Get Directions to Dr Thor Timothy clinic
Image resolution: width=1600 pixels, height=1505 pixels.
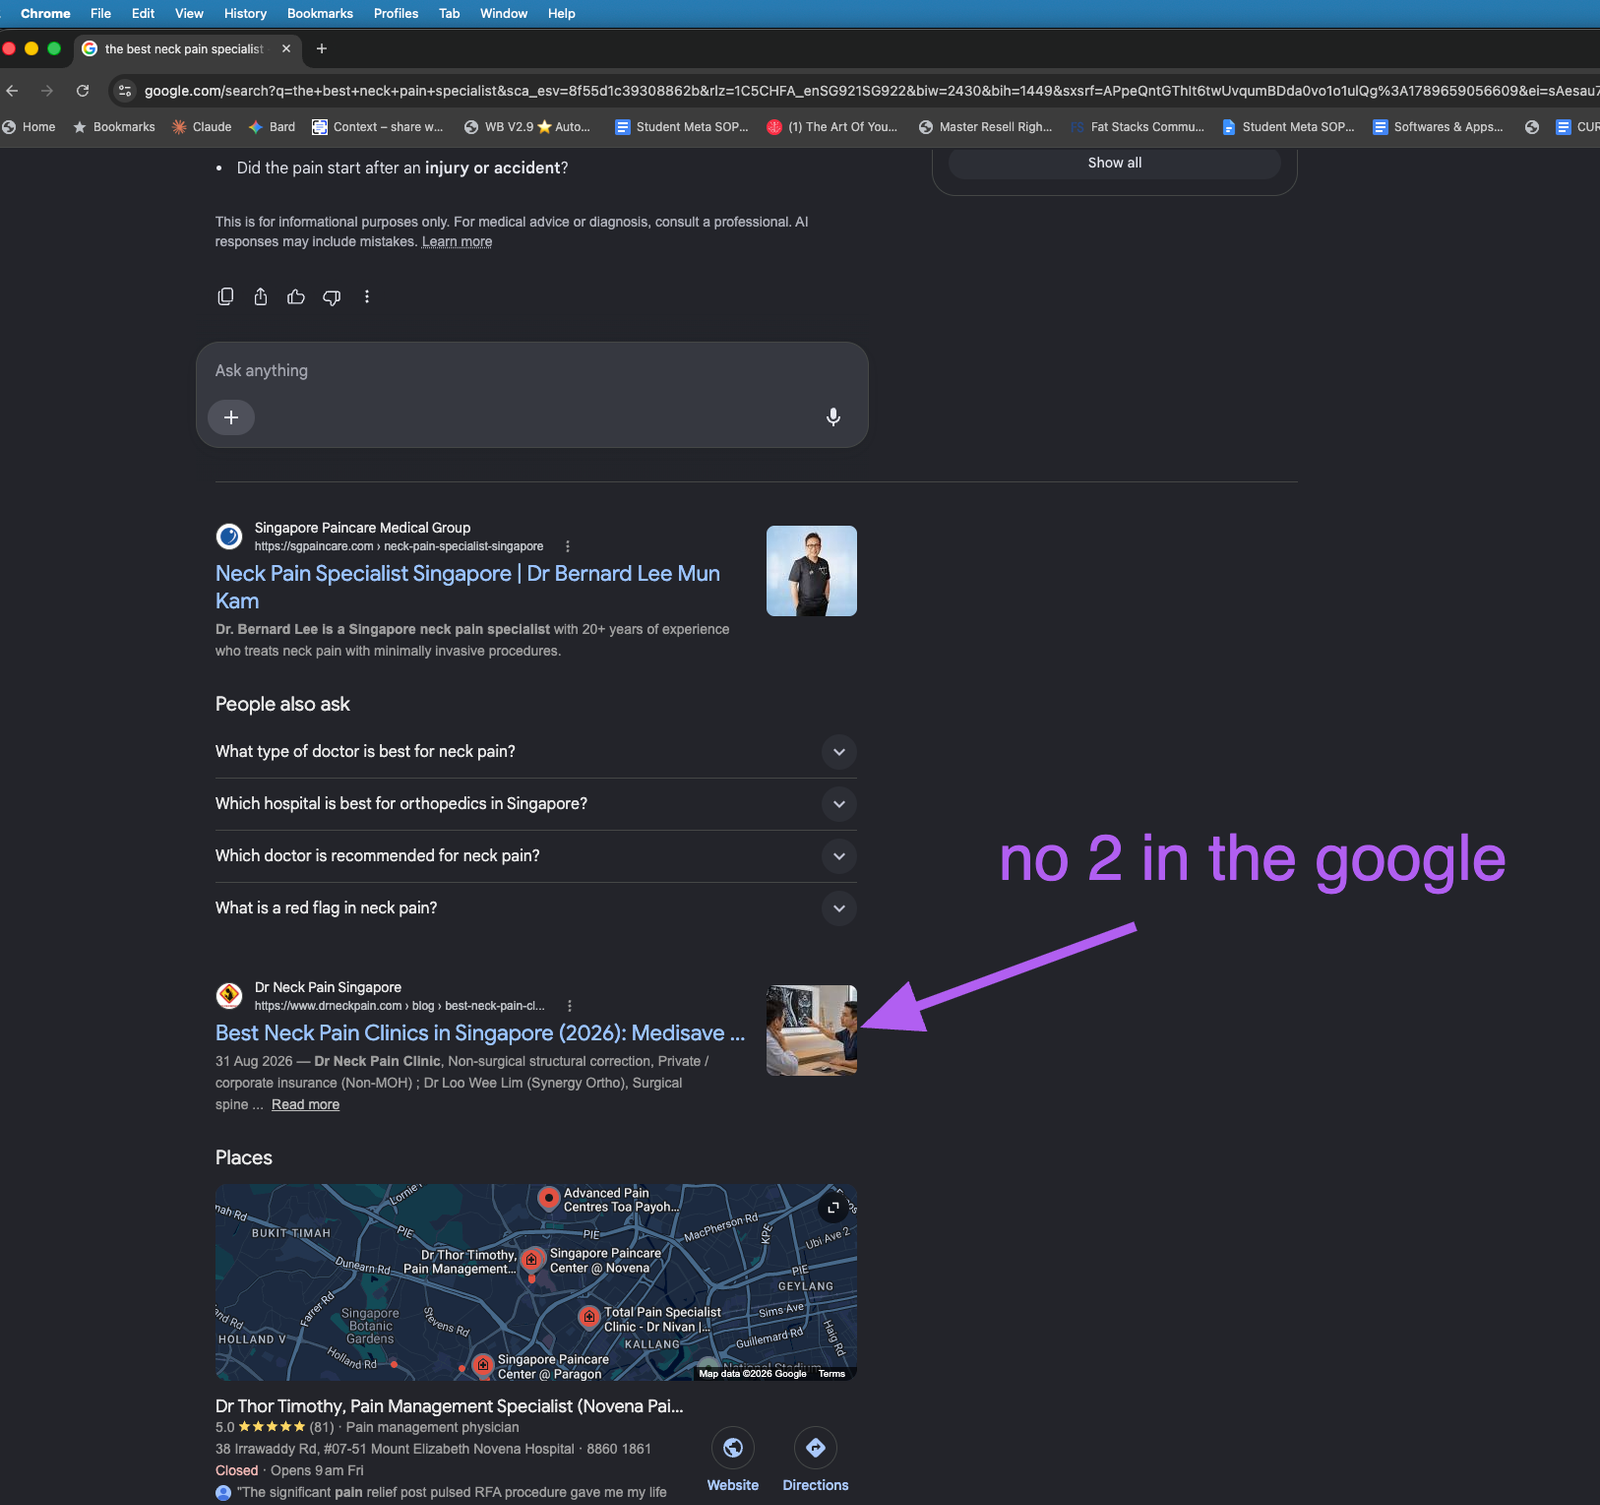pyautogui.click(x=816, y=1460)
